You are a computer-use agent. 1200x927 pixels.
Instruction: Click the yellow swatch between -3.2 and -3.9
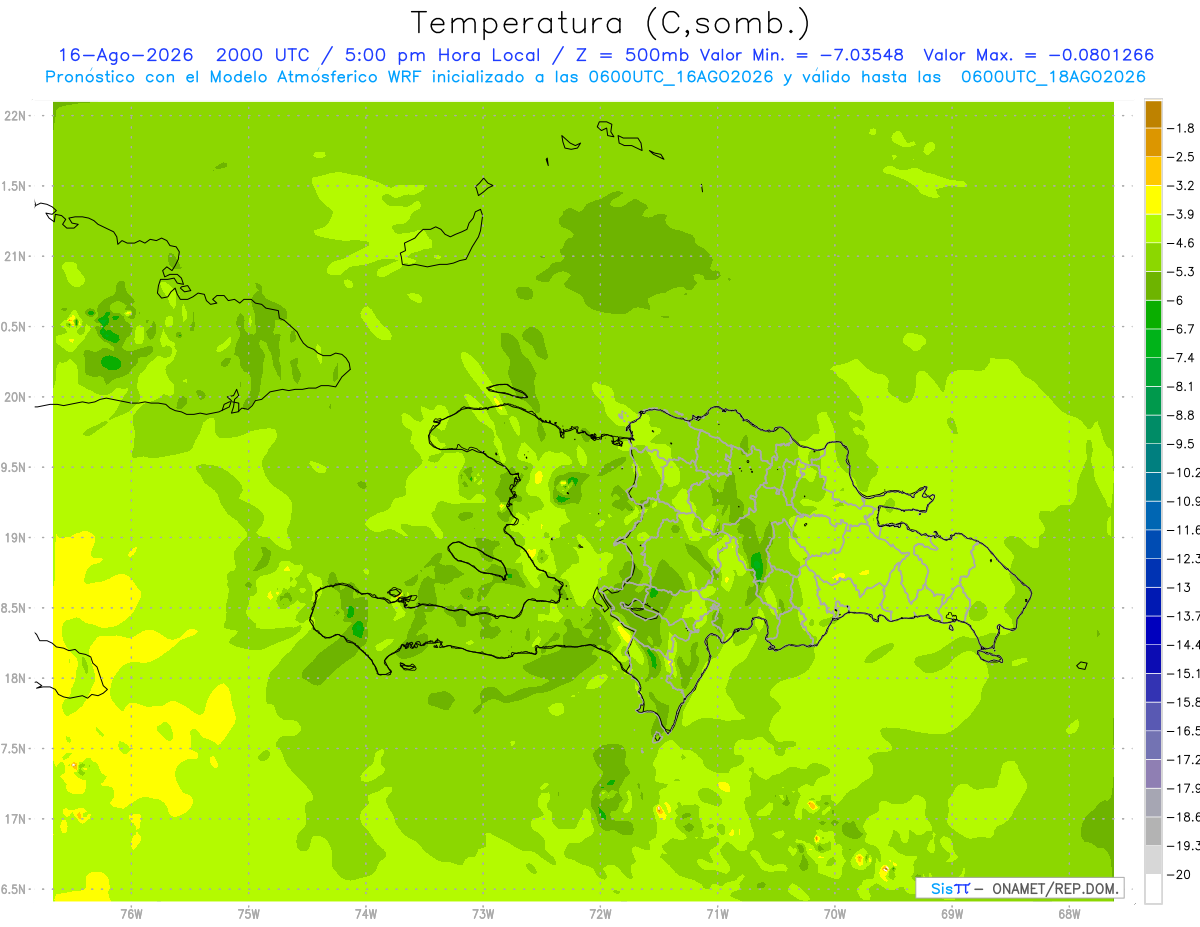point(1153,200)
